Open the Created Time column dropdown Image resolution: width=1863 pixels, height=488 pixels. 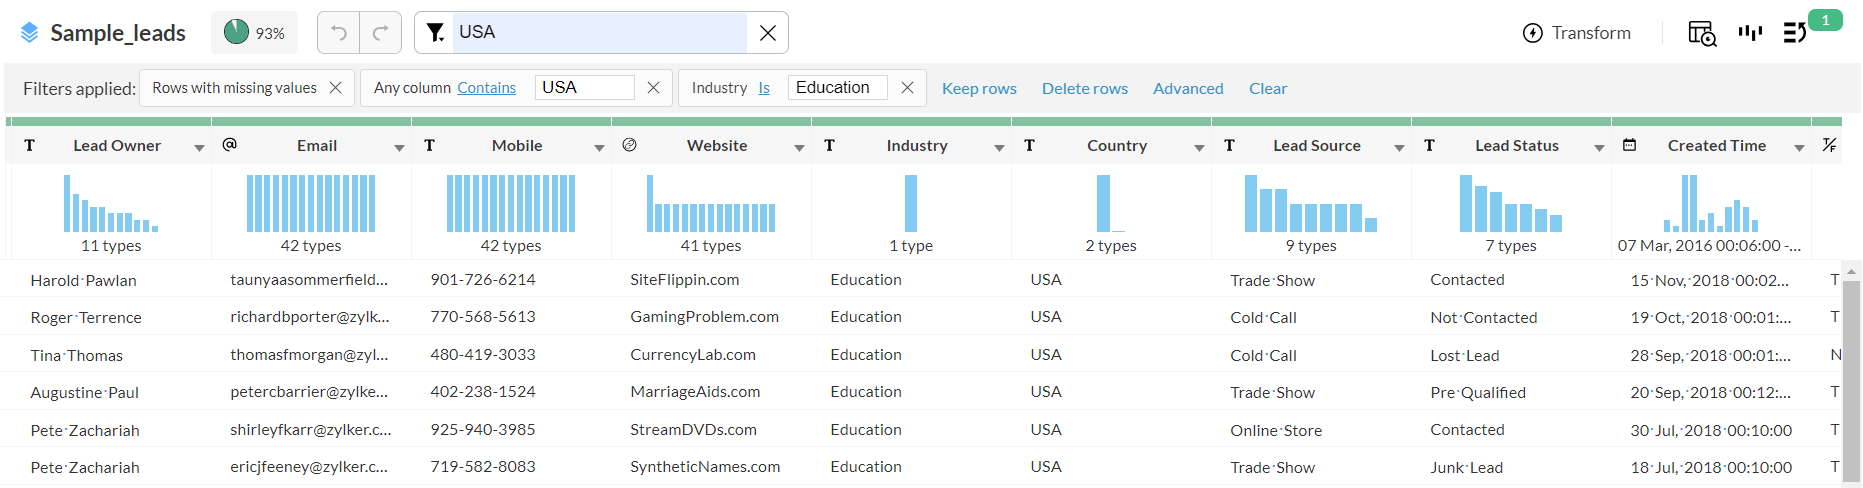click(1799, 147)
